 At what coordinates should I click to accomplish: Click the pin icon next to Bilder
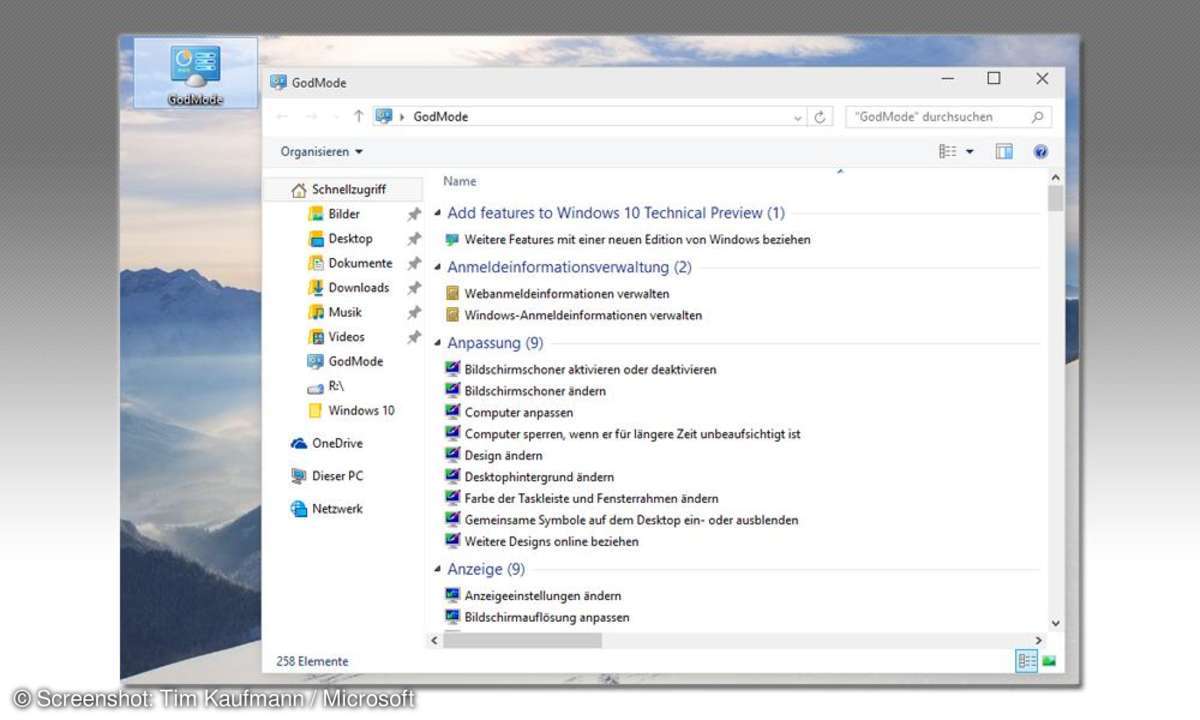414,214
